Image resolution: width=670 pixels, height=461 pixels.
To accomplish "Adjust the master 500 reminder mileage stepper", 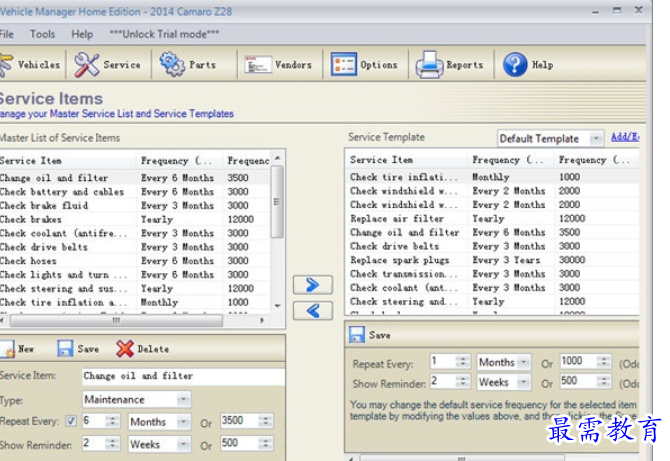I will click(x=265, y=444).
